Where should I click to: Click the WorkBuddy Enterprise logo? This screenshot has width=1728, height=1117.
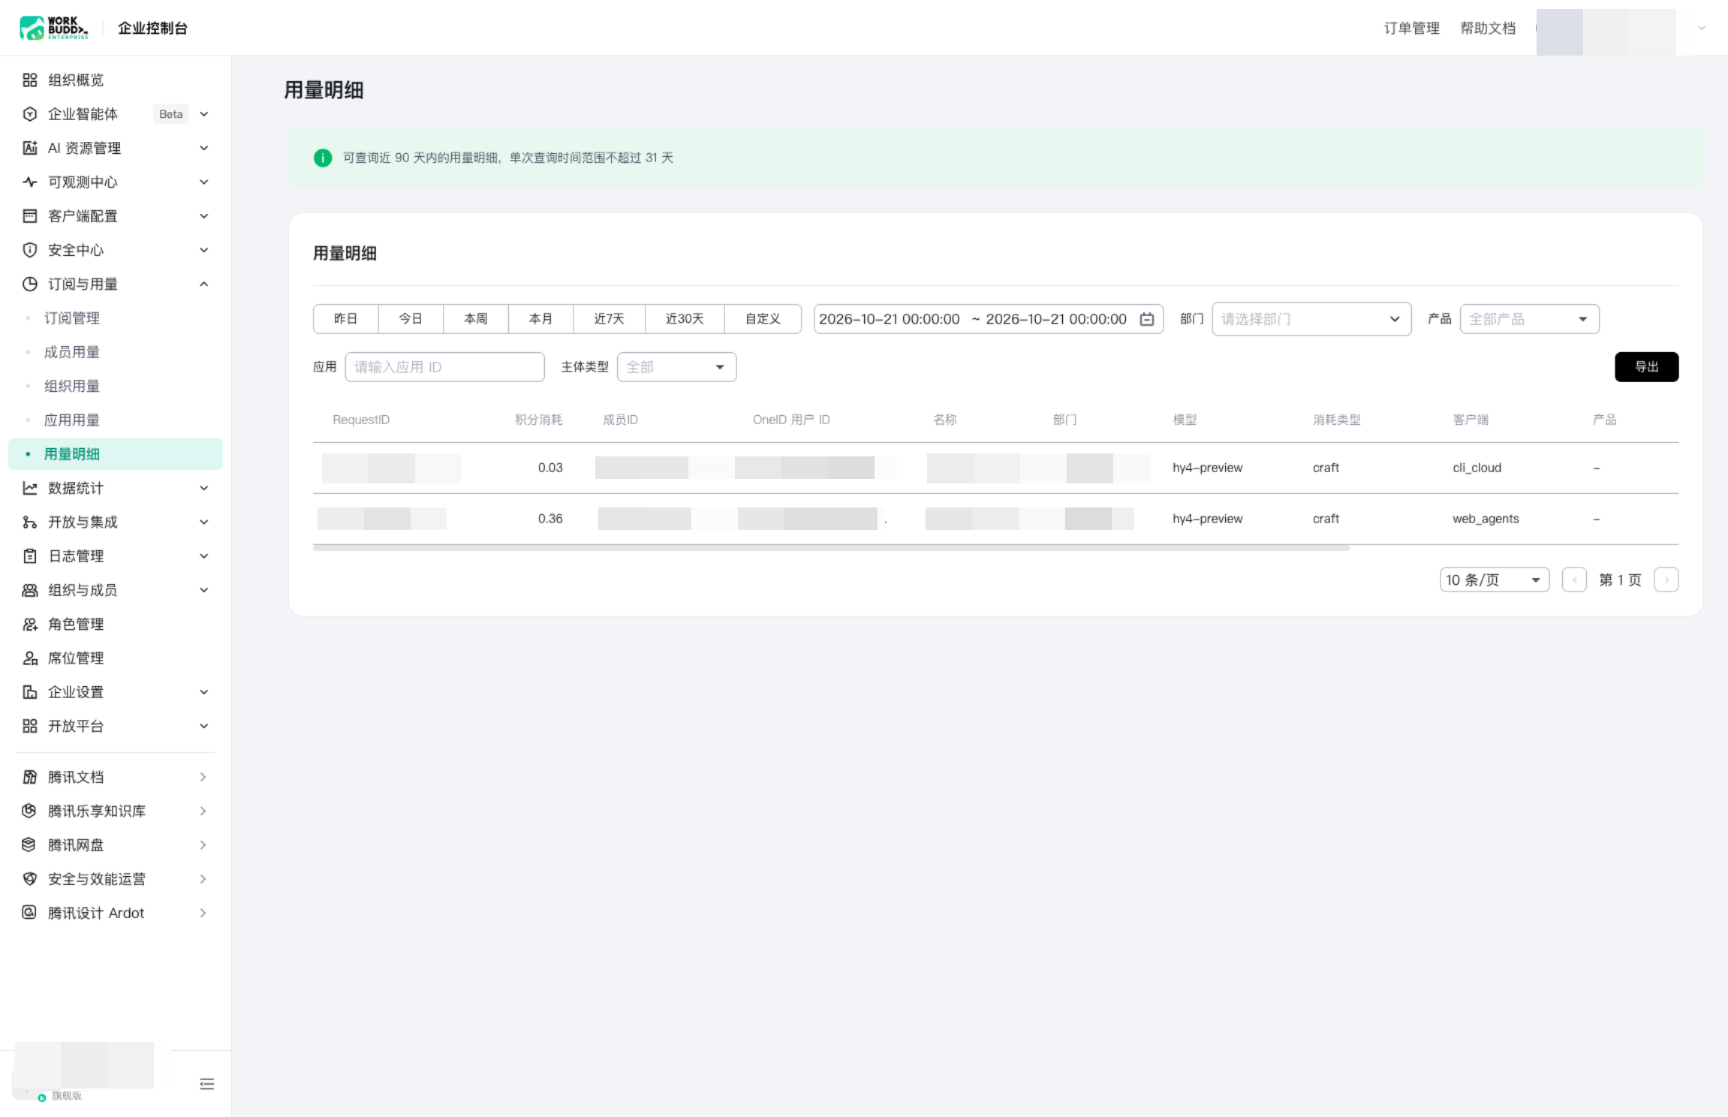pos(54,28)
